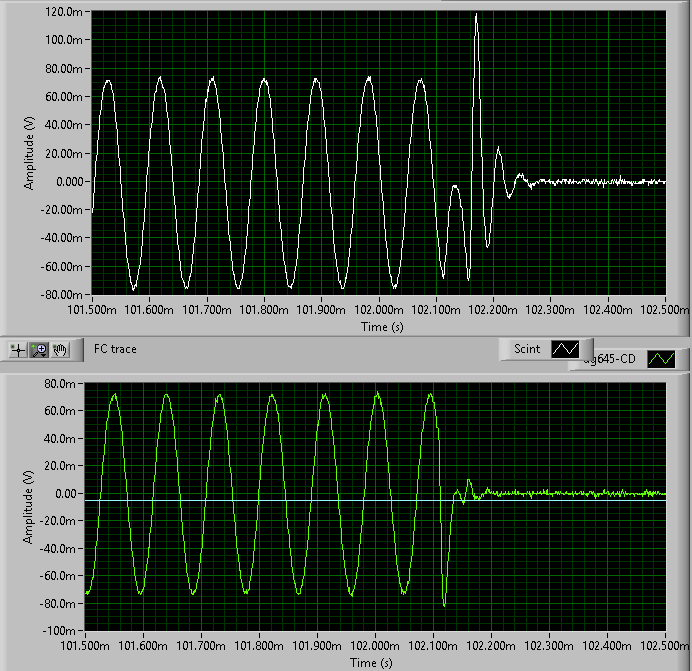Click the 40.00m amplitude scale marker
692x671 pixels.
click(64, 125)
